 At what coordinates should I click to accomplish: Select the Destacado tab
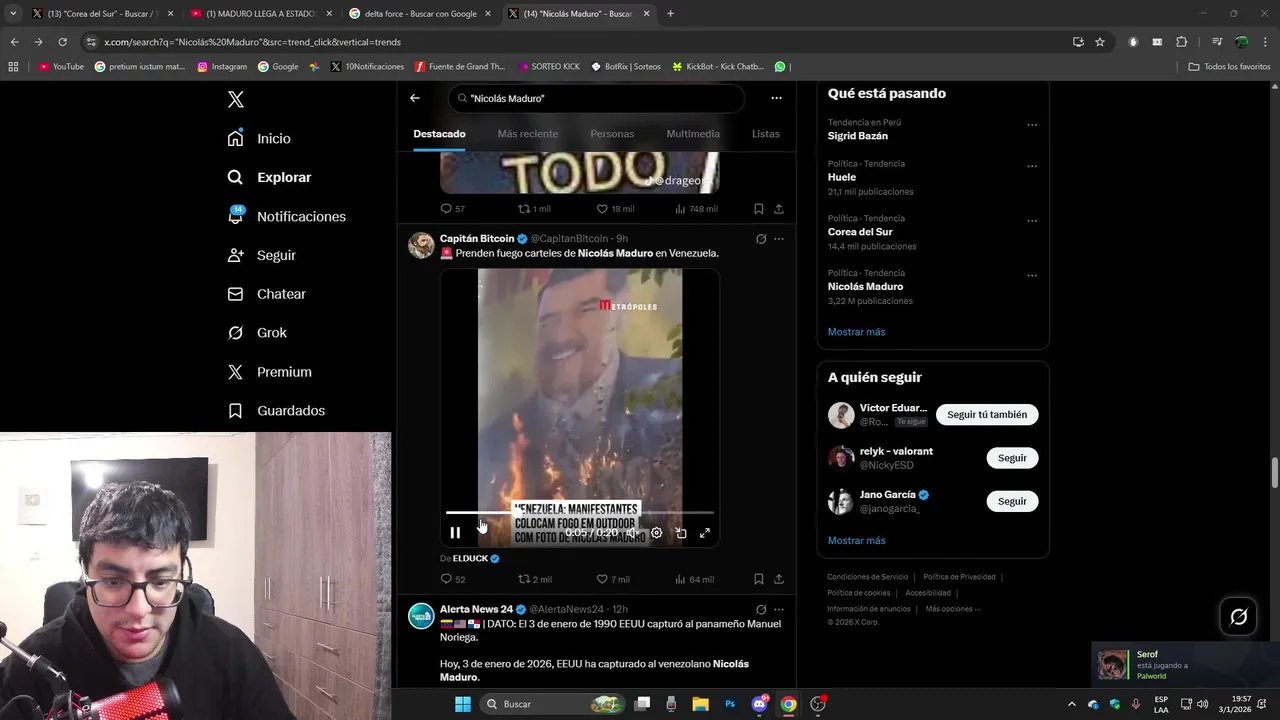(x=439, y=134)
